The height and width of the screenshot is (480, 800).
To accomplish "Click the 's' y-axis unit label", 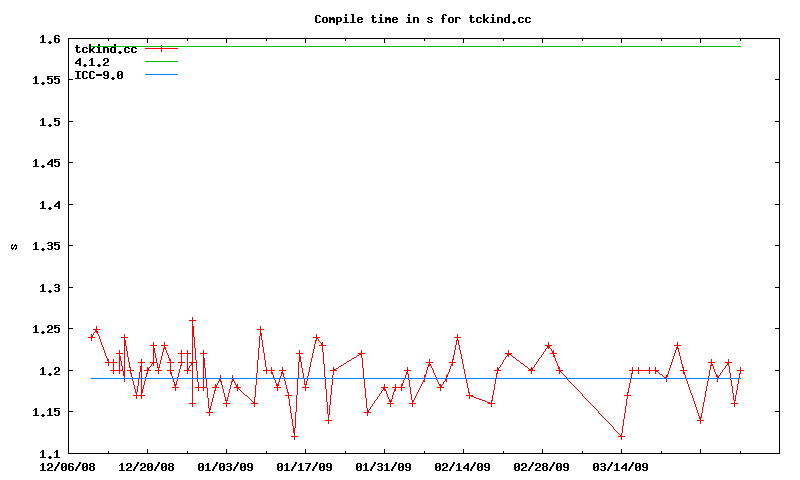I will (13, 246).
